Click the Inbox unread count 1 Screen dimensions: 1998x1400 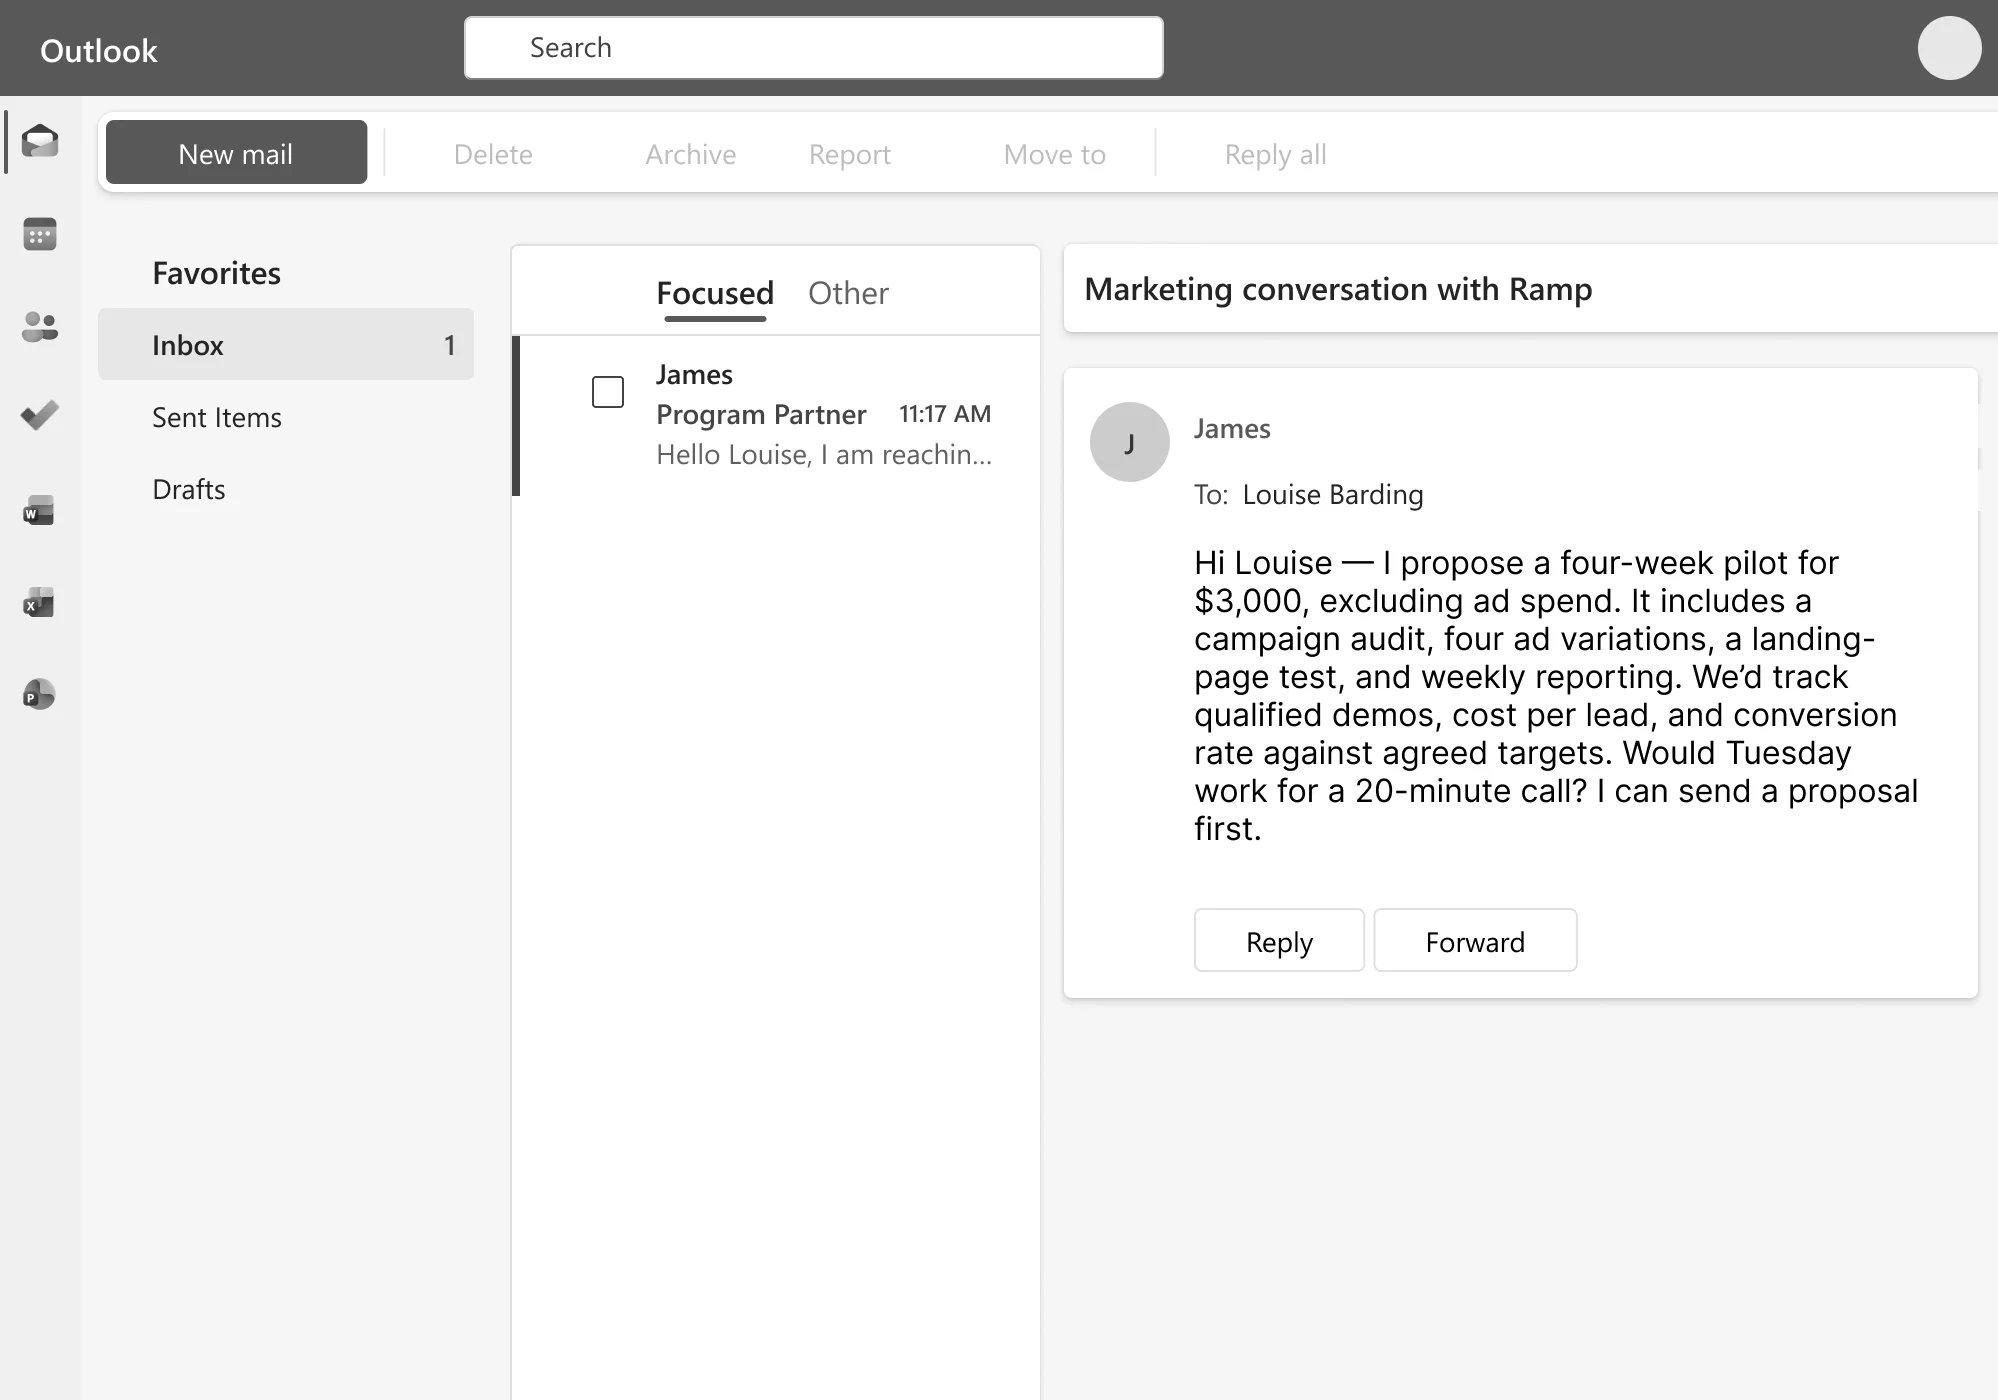click(449, 345)
